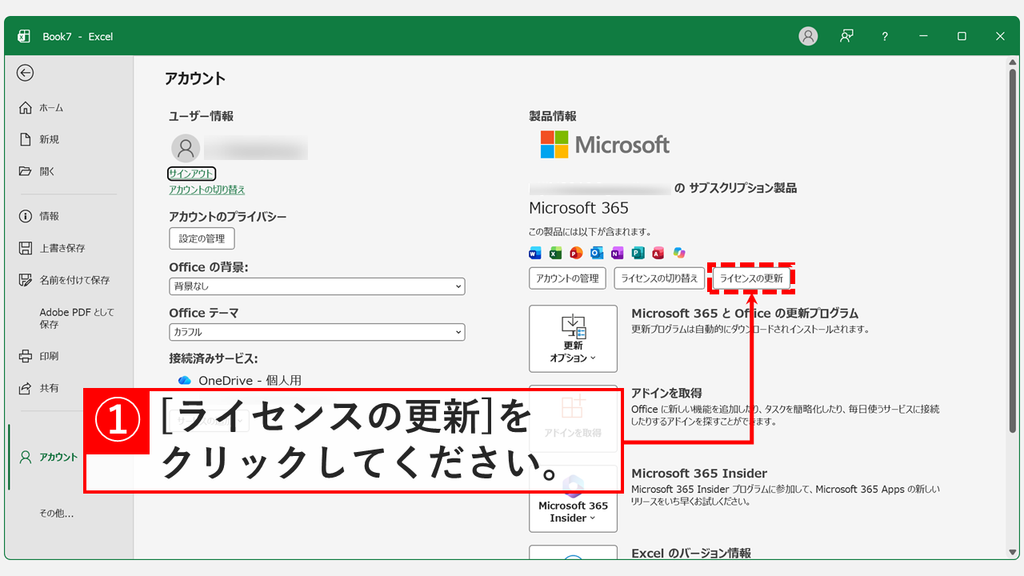Click the サインアウト link
The image size is (1024, 576).
point(191,174)
